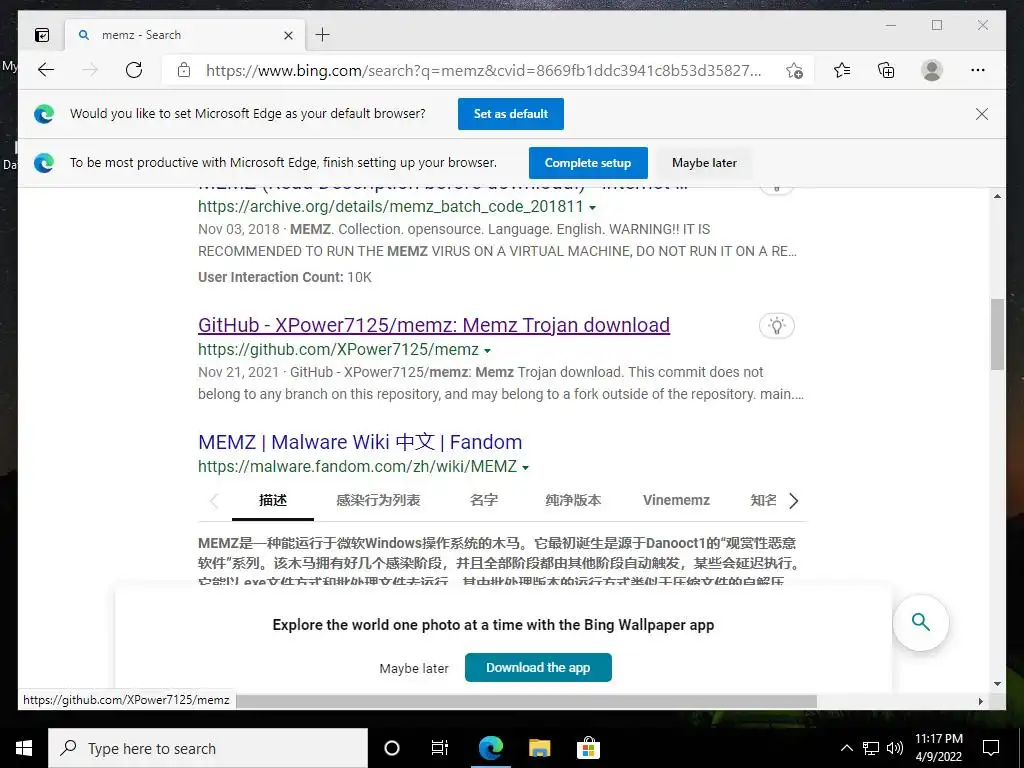Open File Explorer from the taskbar
Image resolution: width=1024 pixels, height=768 pixels.
coord(539,748)
